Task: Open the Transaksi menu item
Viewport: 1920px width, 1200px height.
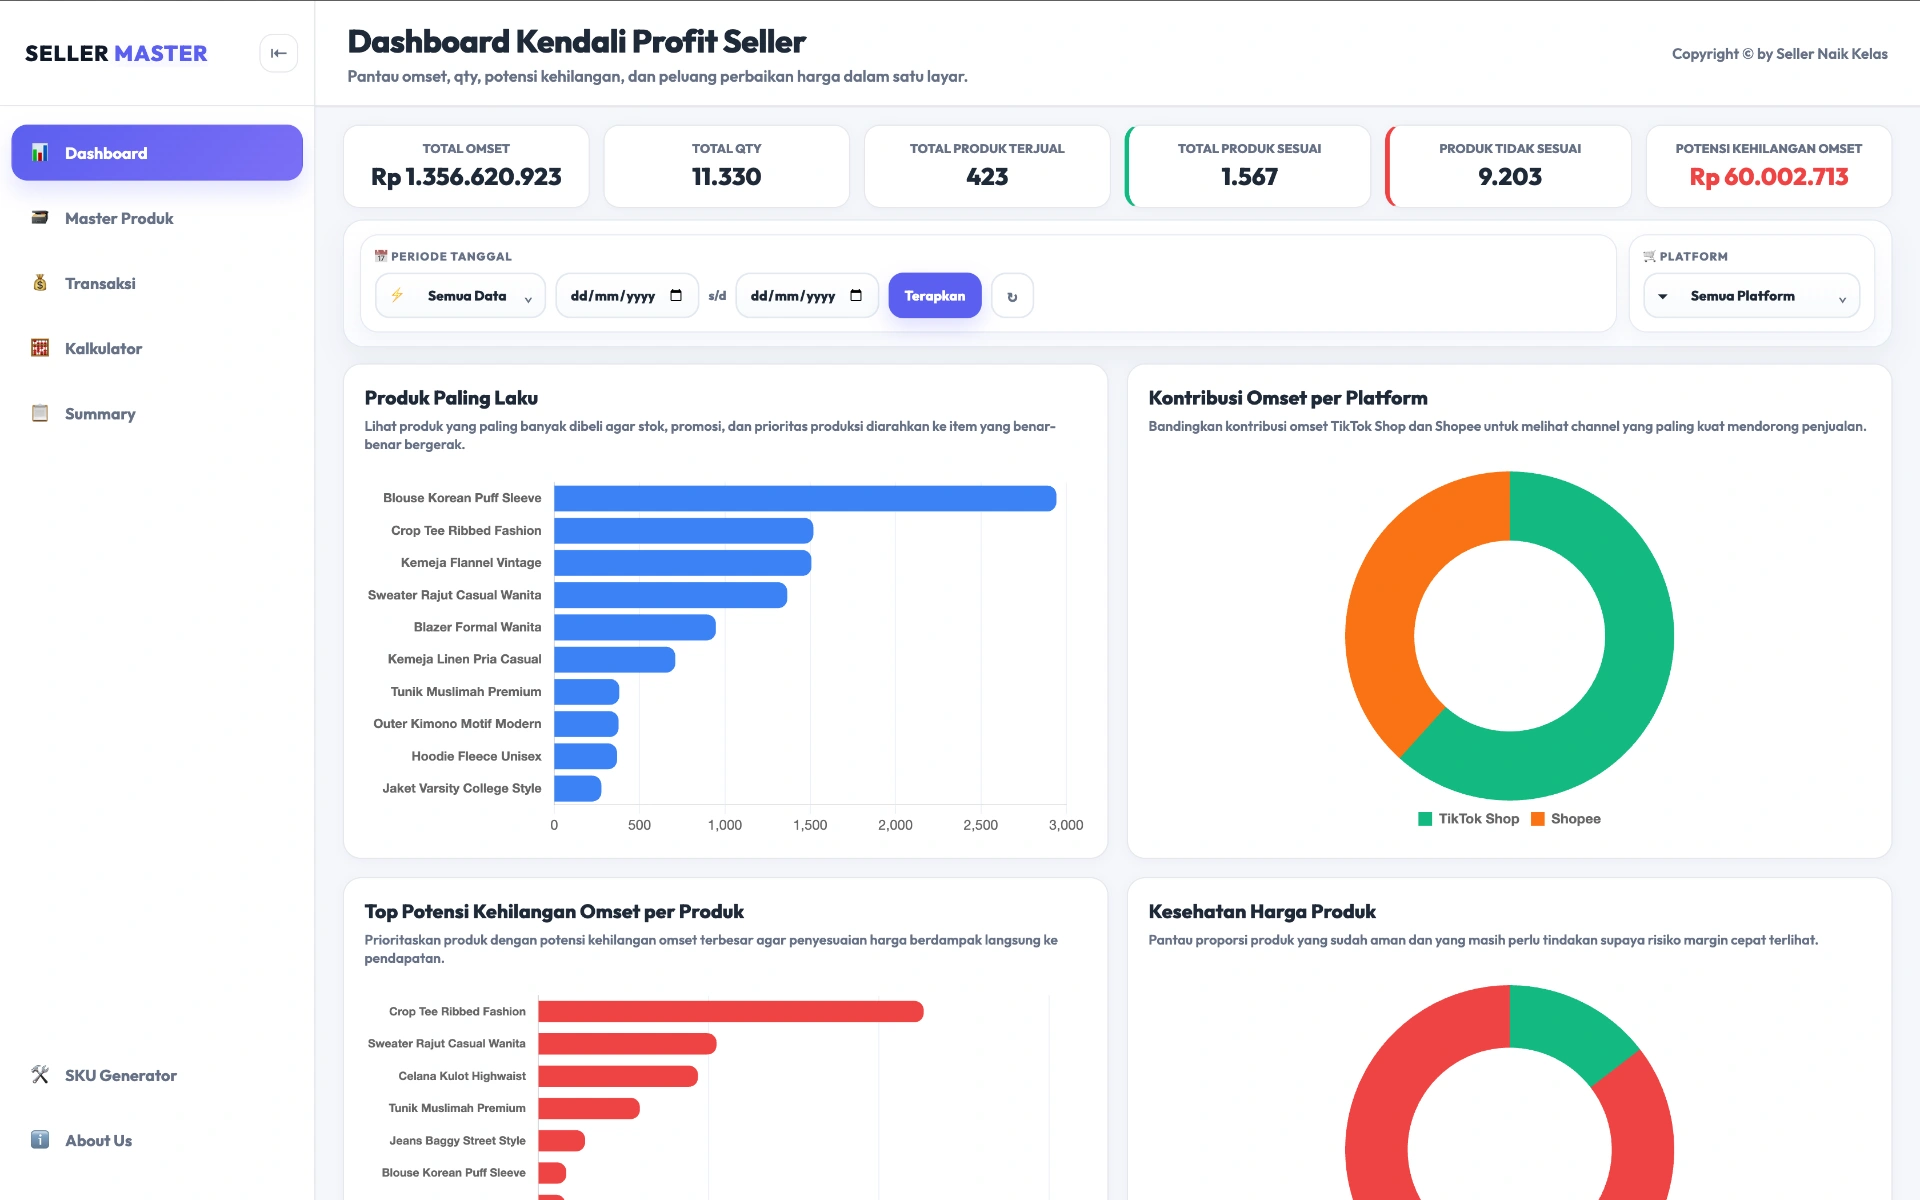Action: [157, 283]
